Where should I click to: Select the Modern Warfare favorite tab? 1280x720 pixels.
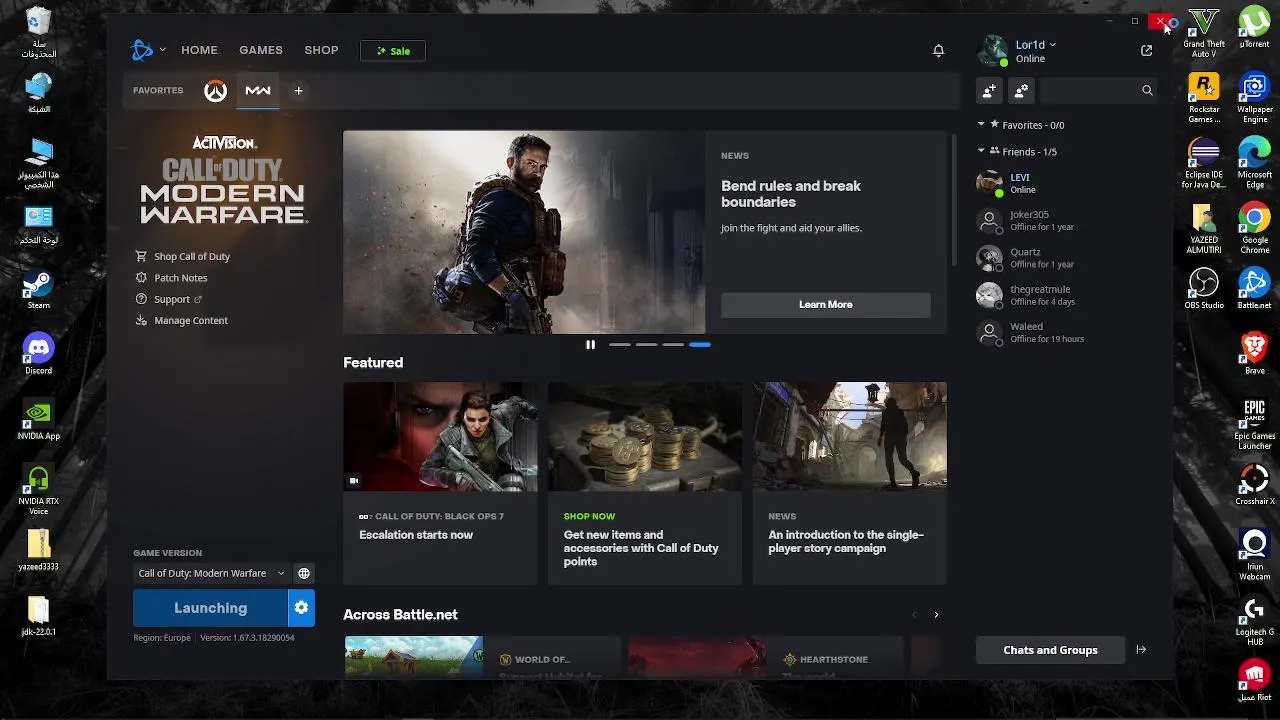258,91
